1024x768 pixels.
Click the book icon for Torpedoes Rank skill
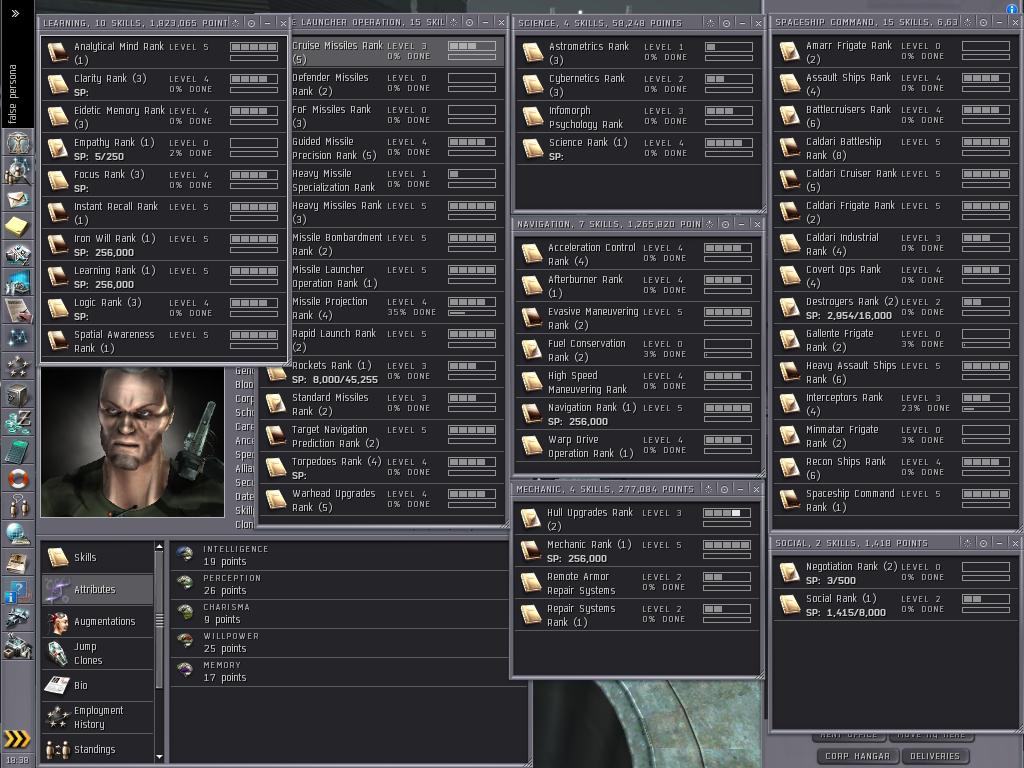tap(276, 468)
